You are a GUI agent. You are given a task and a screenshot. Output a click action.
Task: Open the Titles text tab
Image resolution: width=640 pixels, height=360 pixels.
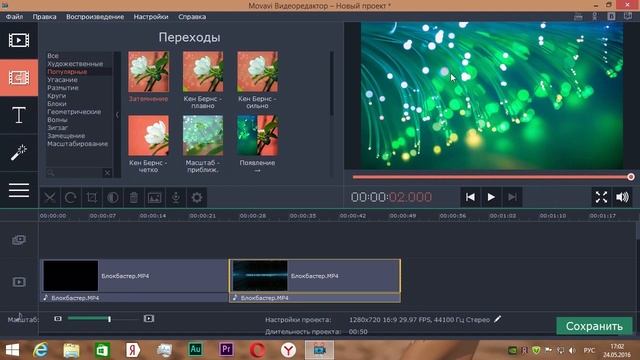click(19, 115)
